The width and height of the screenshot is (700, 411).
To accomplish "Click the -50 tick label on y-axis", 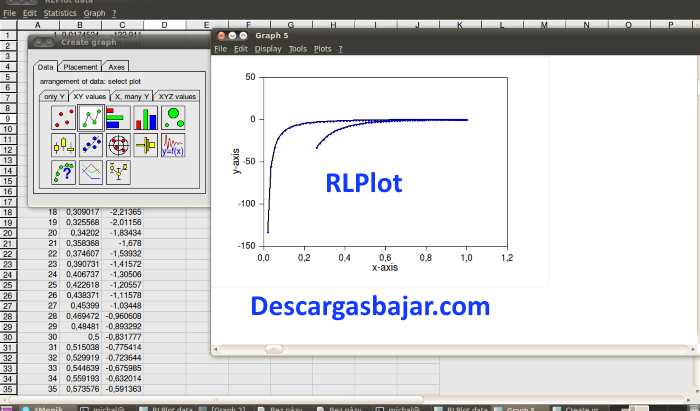I will click(x=249, y=162).
